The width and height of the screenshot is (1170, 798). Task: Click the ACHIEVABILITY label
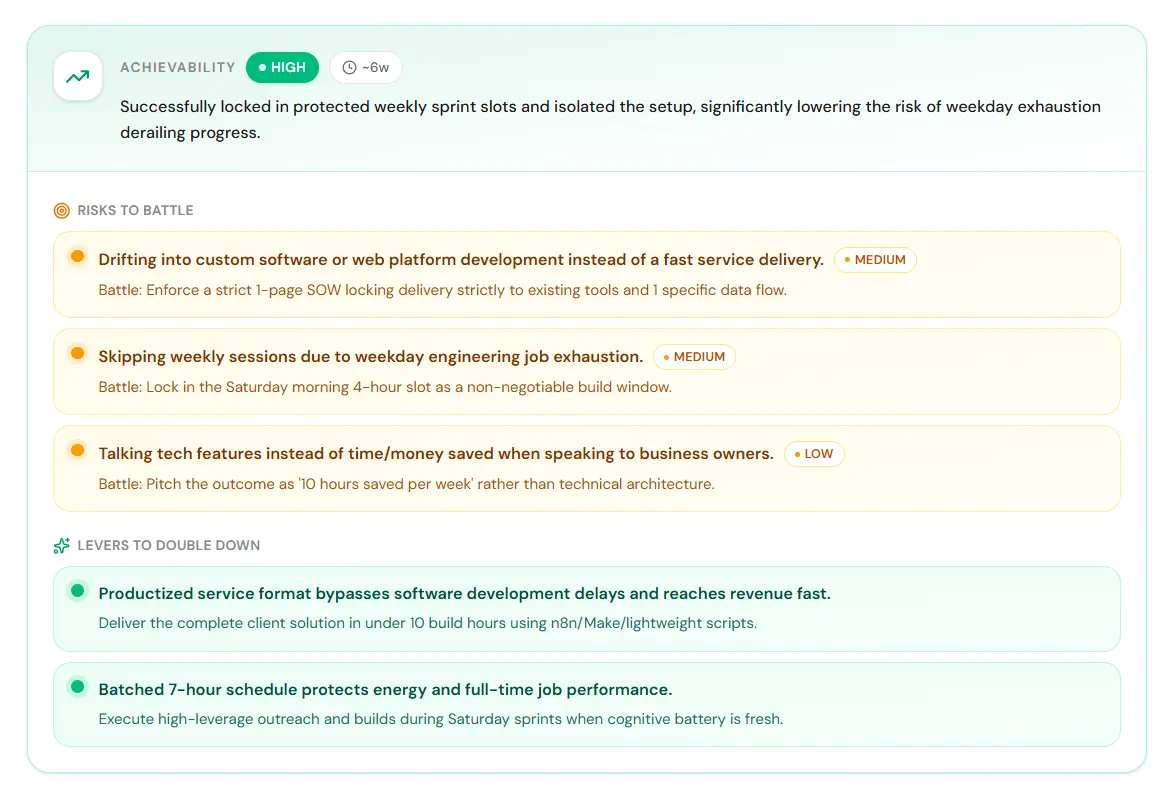click(x=178, y=67)
